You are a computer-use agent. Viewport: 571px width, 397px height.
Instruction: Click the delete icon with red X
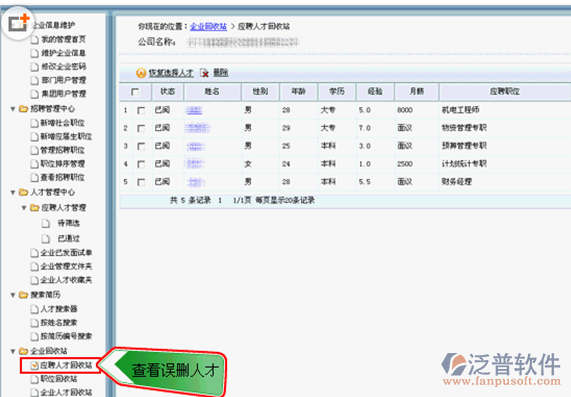pyautogui.click(x=205, y=73)
